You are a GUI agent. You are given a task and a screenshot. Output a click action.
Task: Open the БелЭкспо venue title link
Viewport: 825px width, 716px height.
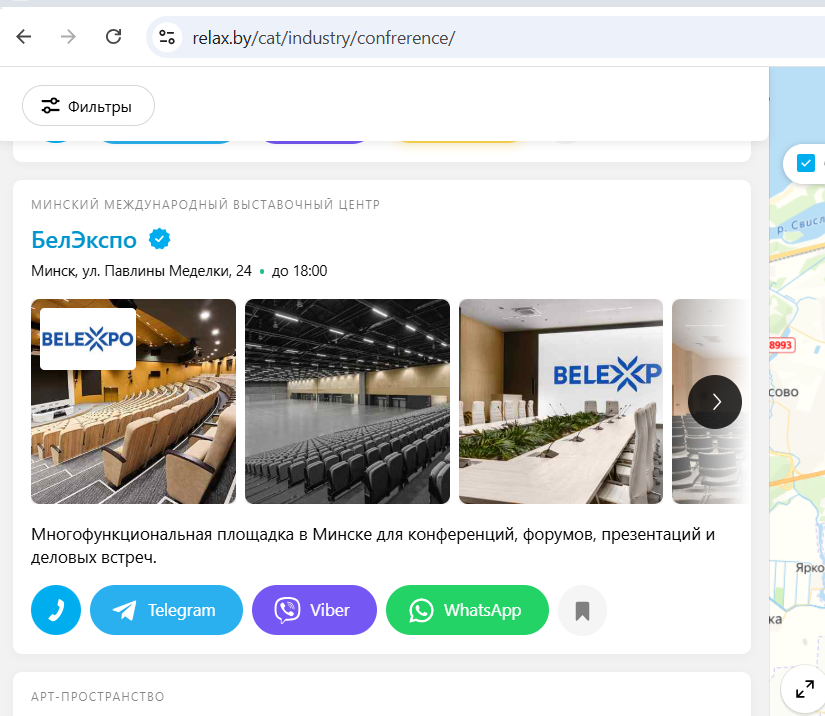point(84,240)
